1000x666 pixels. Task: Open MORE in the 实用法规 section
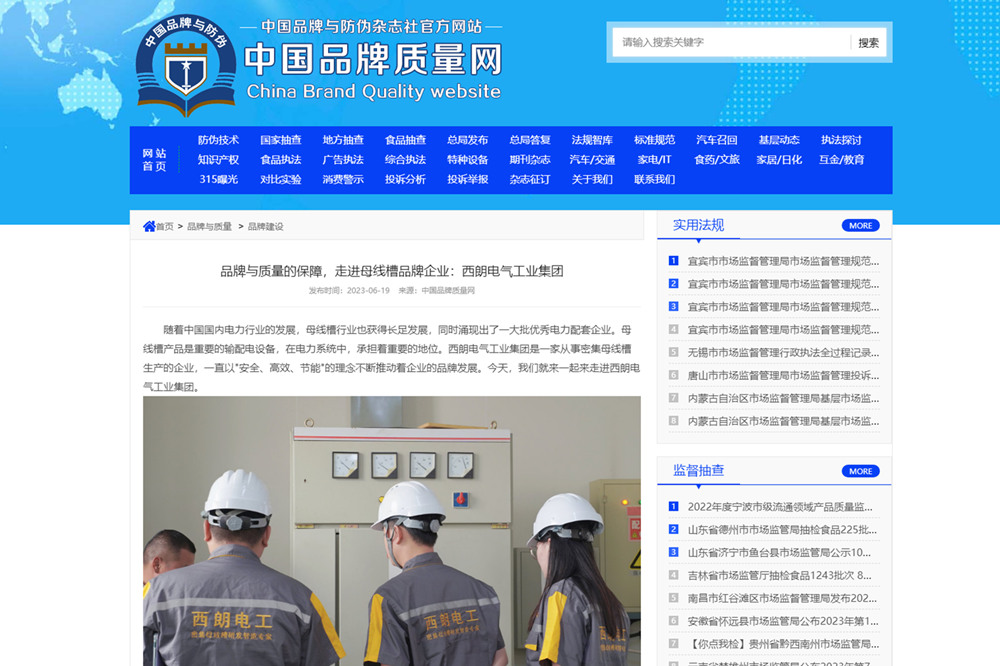[x=860, y=226]
